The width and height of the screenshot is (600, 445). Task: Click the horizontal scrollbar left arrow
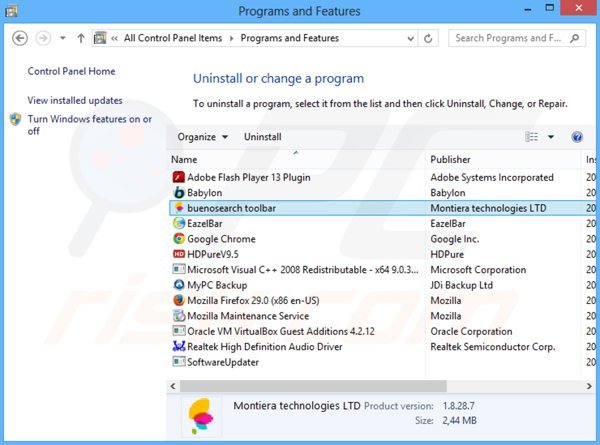[173, 386]
